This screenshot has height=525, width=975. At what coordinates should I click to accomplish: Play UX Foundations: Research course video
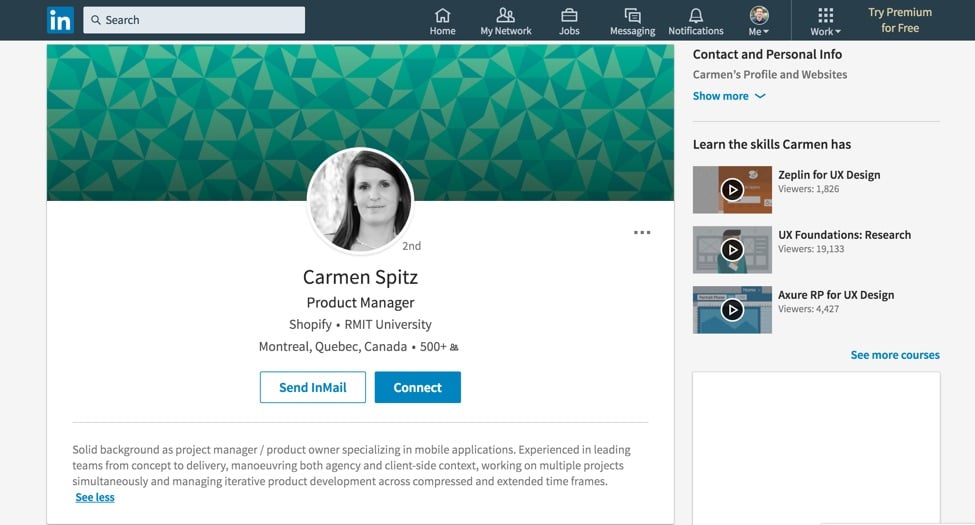click(732, 250)
